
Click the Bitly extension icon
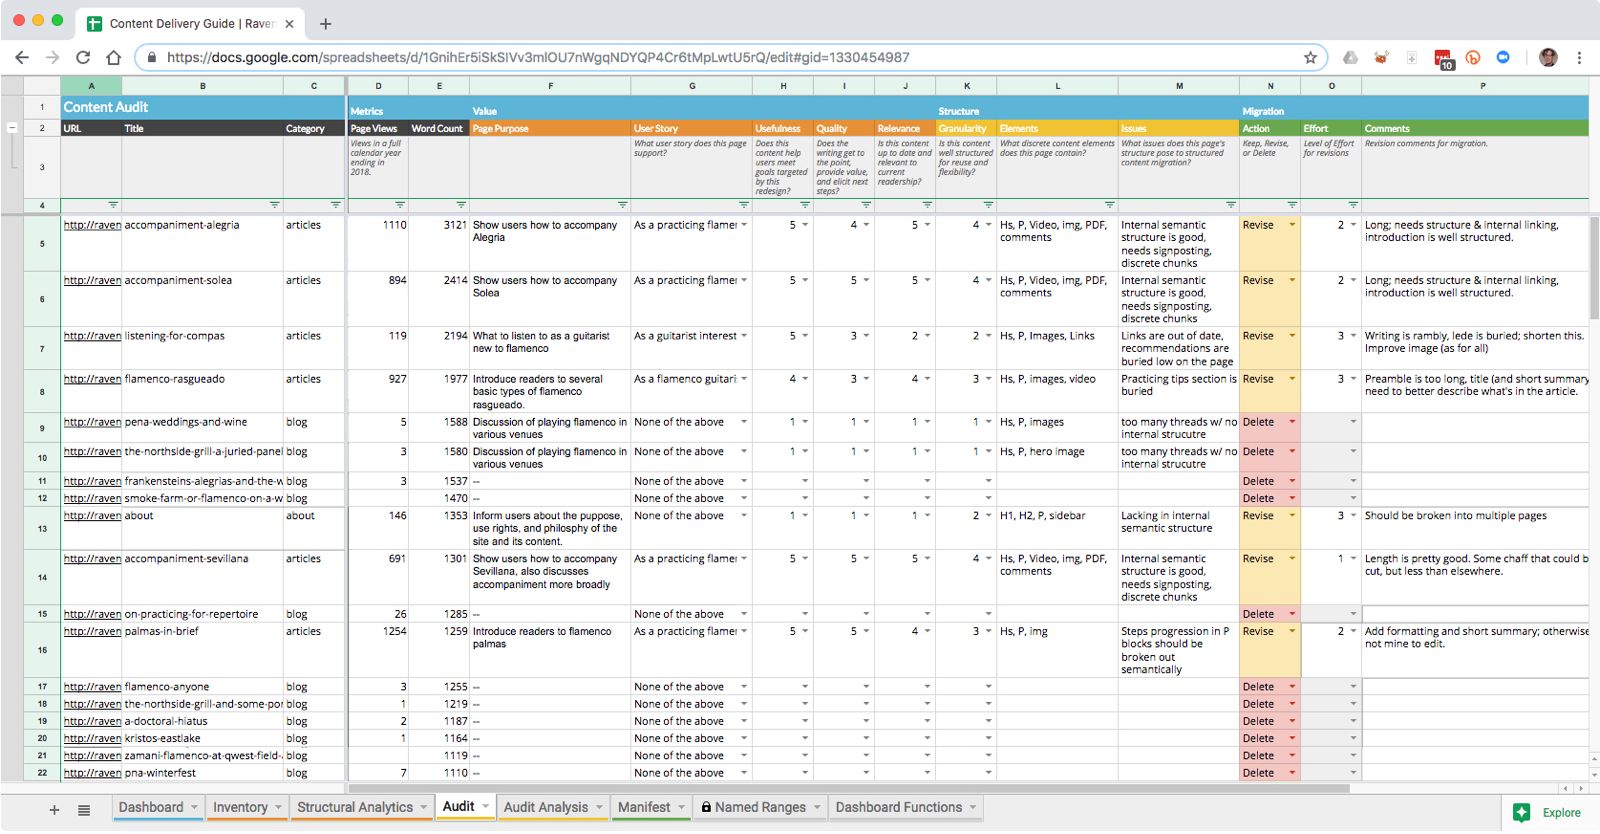1473,58
